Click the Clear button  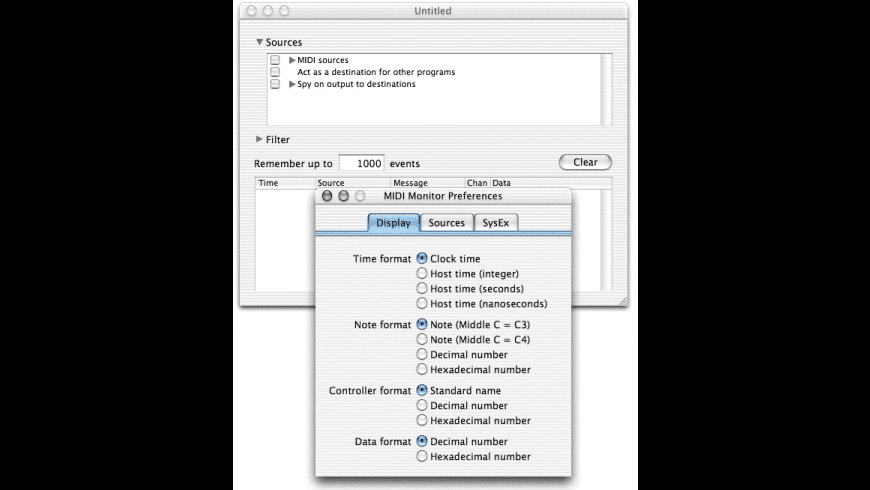(x=585, y=162)
